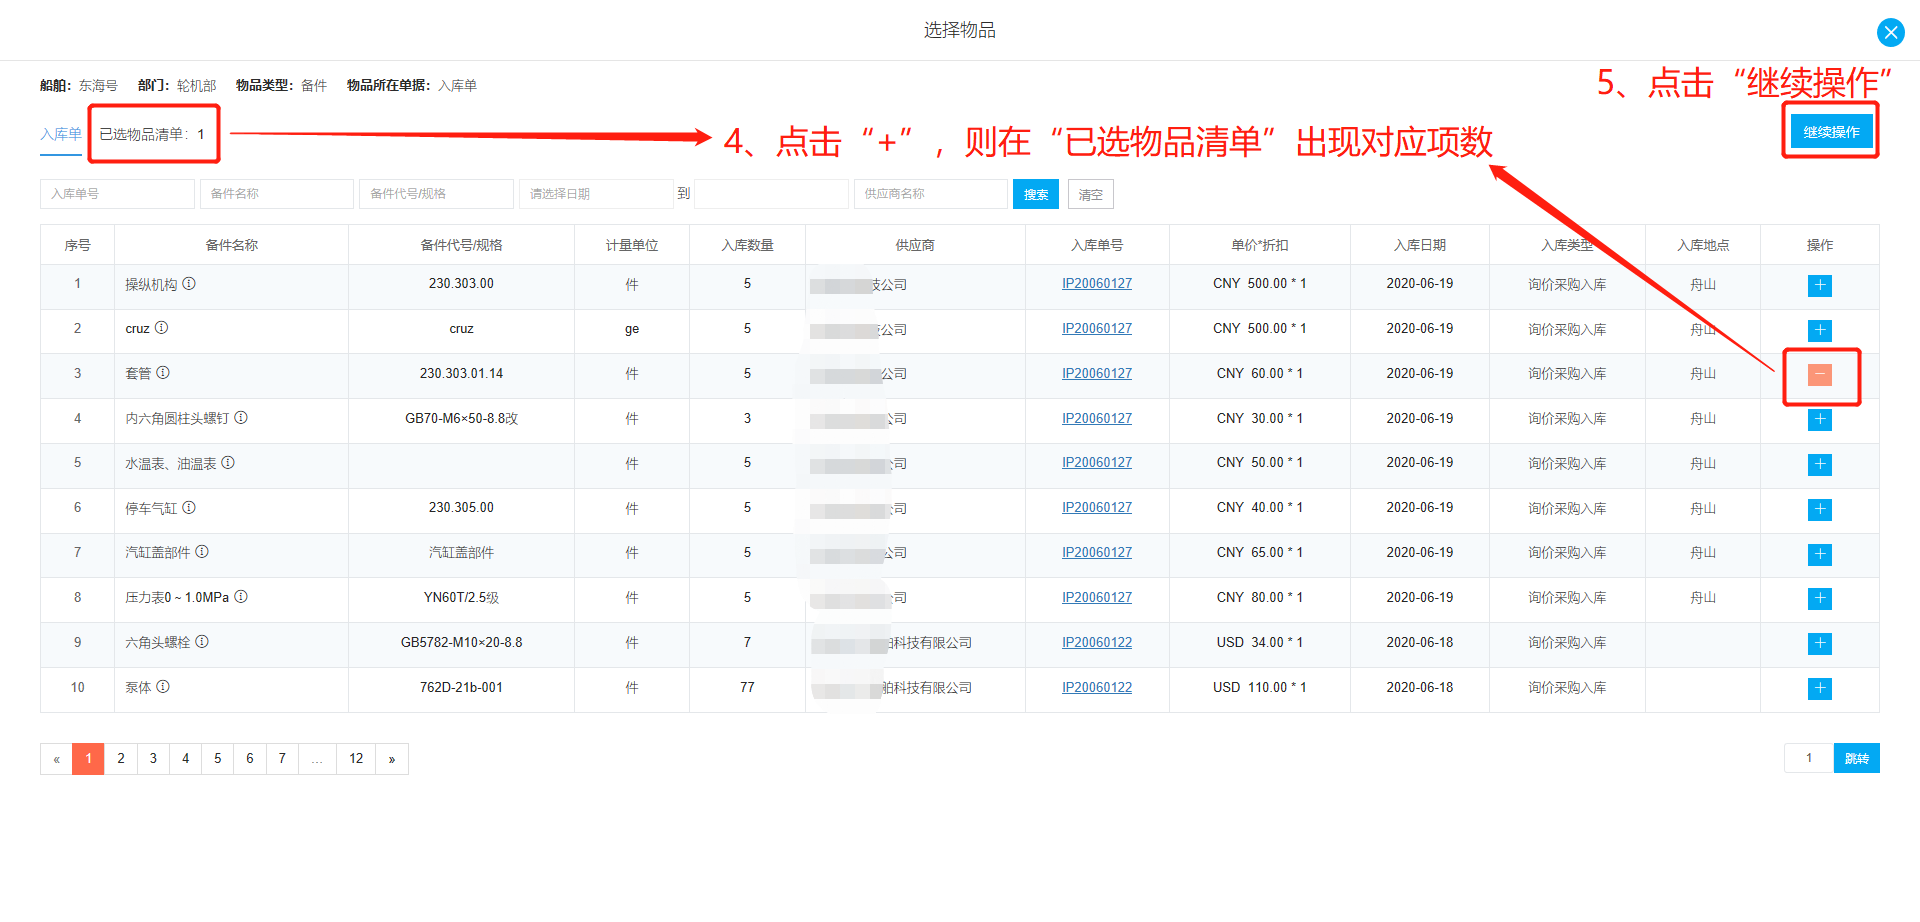Click the 入库数量 column header
This screenshot has height=922, width=1920.
[747, 245]
